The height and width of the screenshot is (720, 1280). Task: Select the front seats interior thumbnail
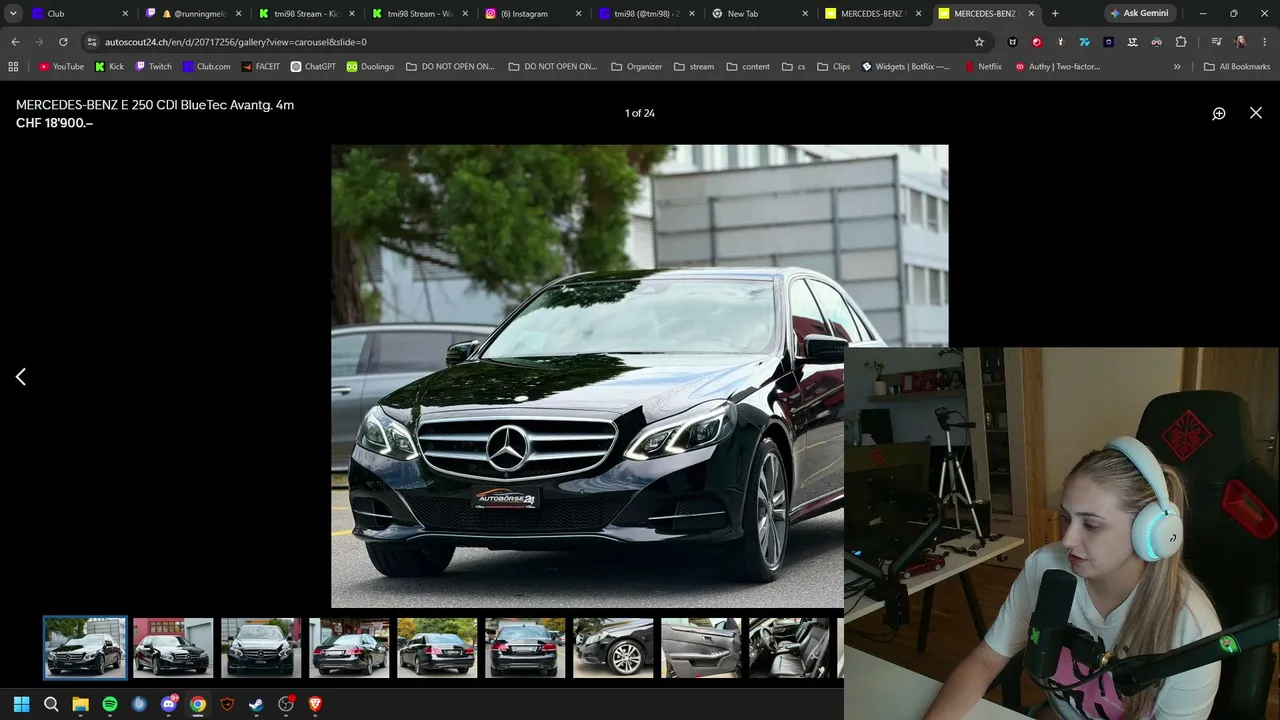(x=789, y=647)
